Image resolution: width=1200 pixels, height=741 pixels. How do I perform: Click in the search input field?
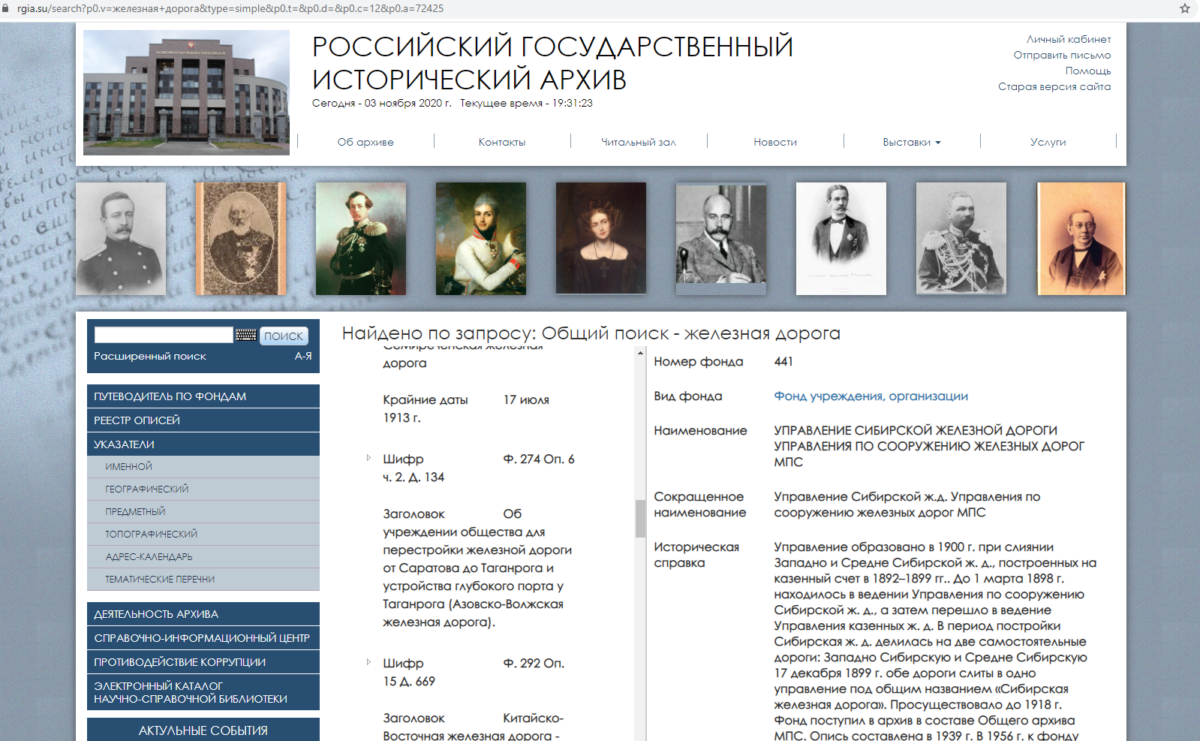point(163,335)
